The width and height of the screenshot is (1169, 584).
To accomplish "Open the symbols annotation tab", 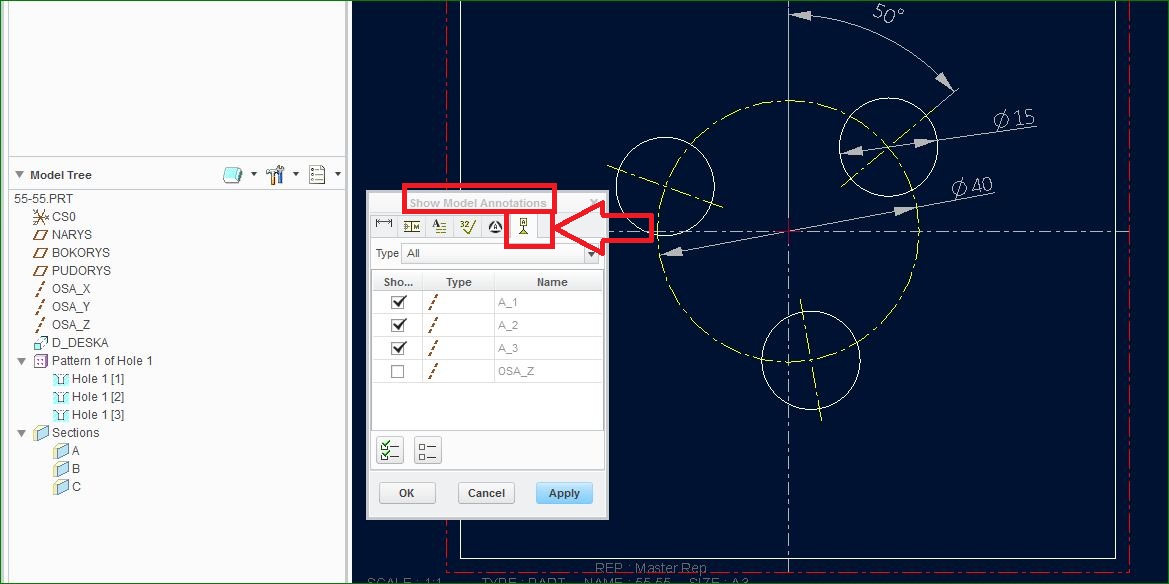I will (x=494, y=226).
